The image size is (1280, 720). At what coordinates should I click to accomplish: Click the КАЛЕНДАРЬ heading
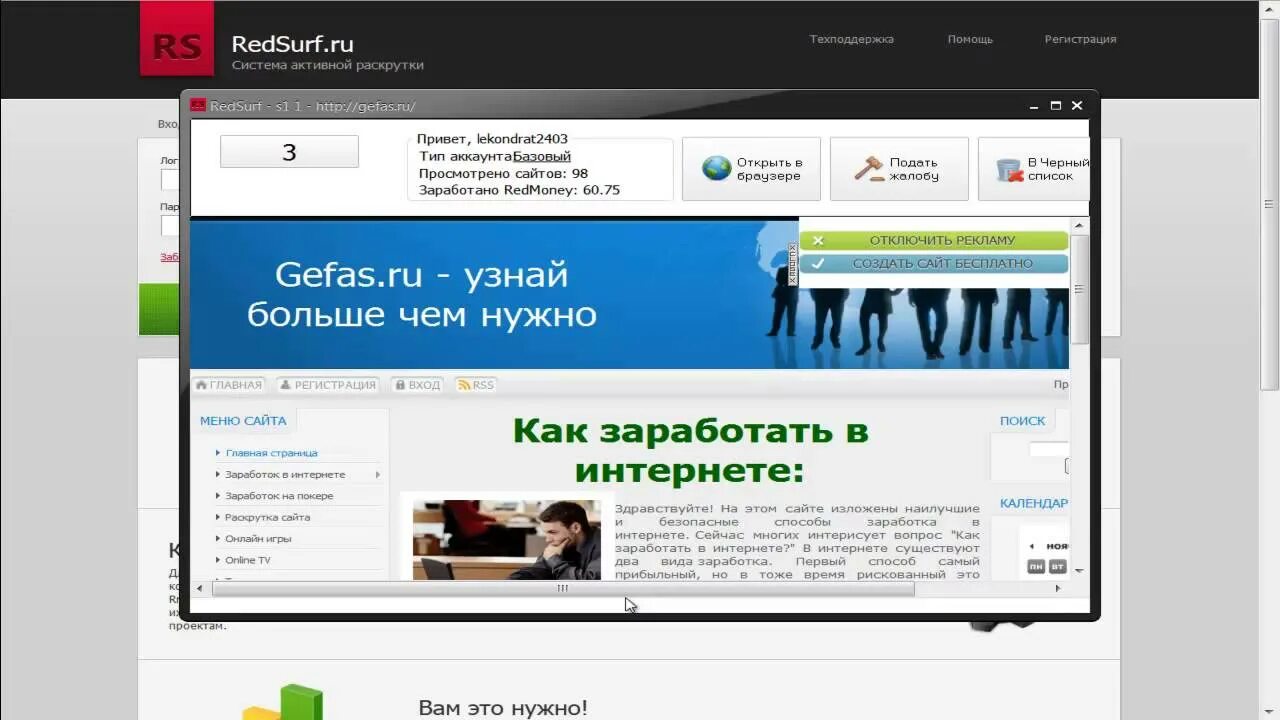pyautogui.click(x=1034, y=503)
